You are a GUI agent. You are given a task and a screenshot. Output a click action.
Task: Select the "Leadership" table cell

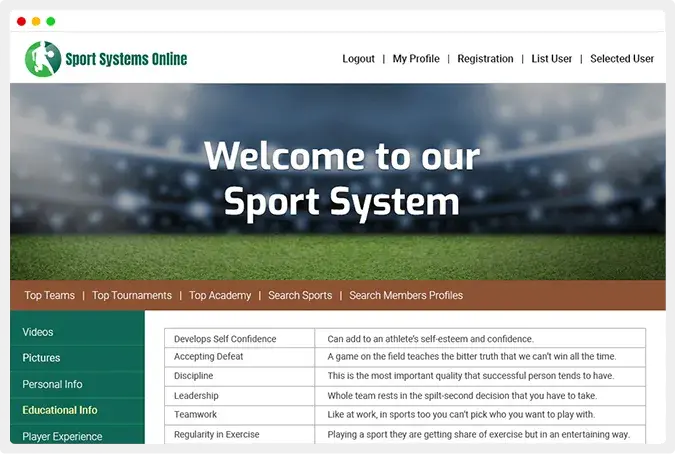[x=239, y=395]
